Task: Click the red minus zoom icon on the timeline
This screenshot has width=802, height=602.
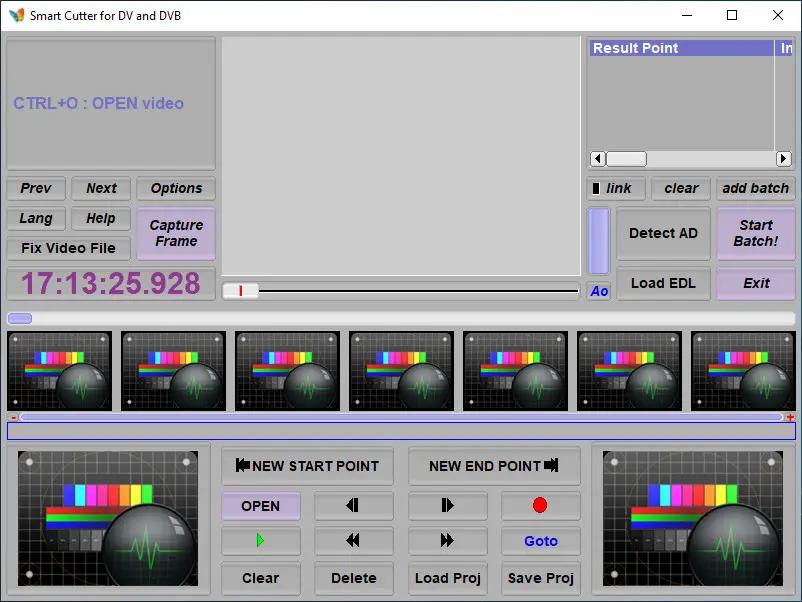Action: pos(14,417)
